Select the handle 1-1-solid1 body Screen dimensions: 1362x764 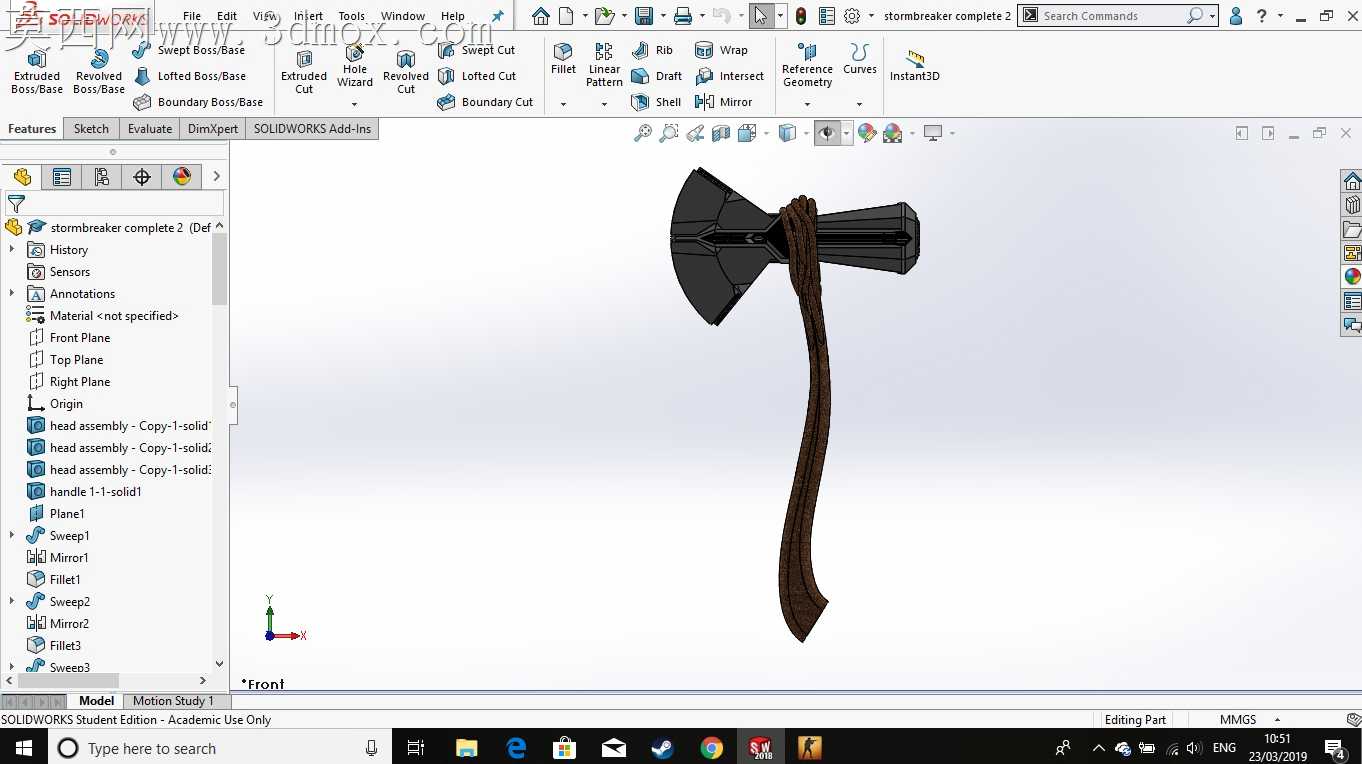pyautogui.click(x=84, y=492)
